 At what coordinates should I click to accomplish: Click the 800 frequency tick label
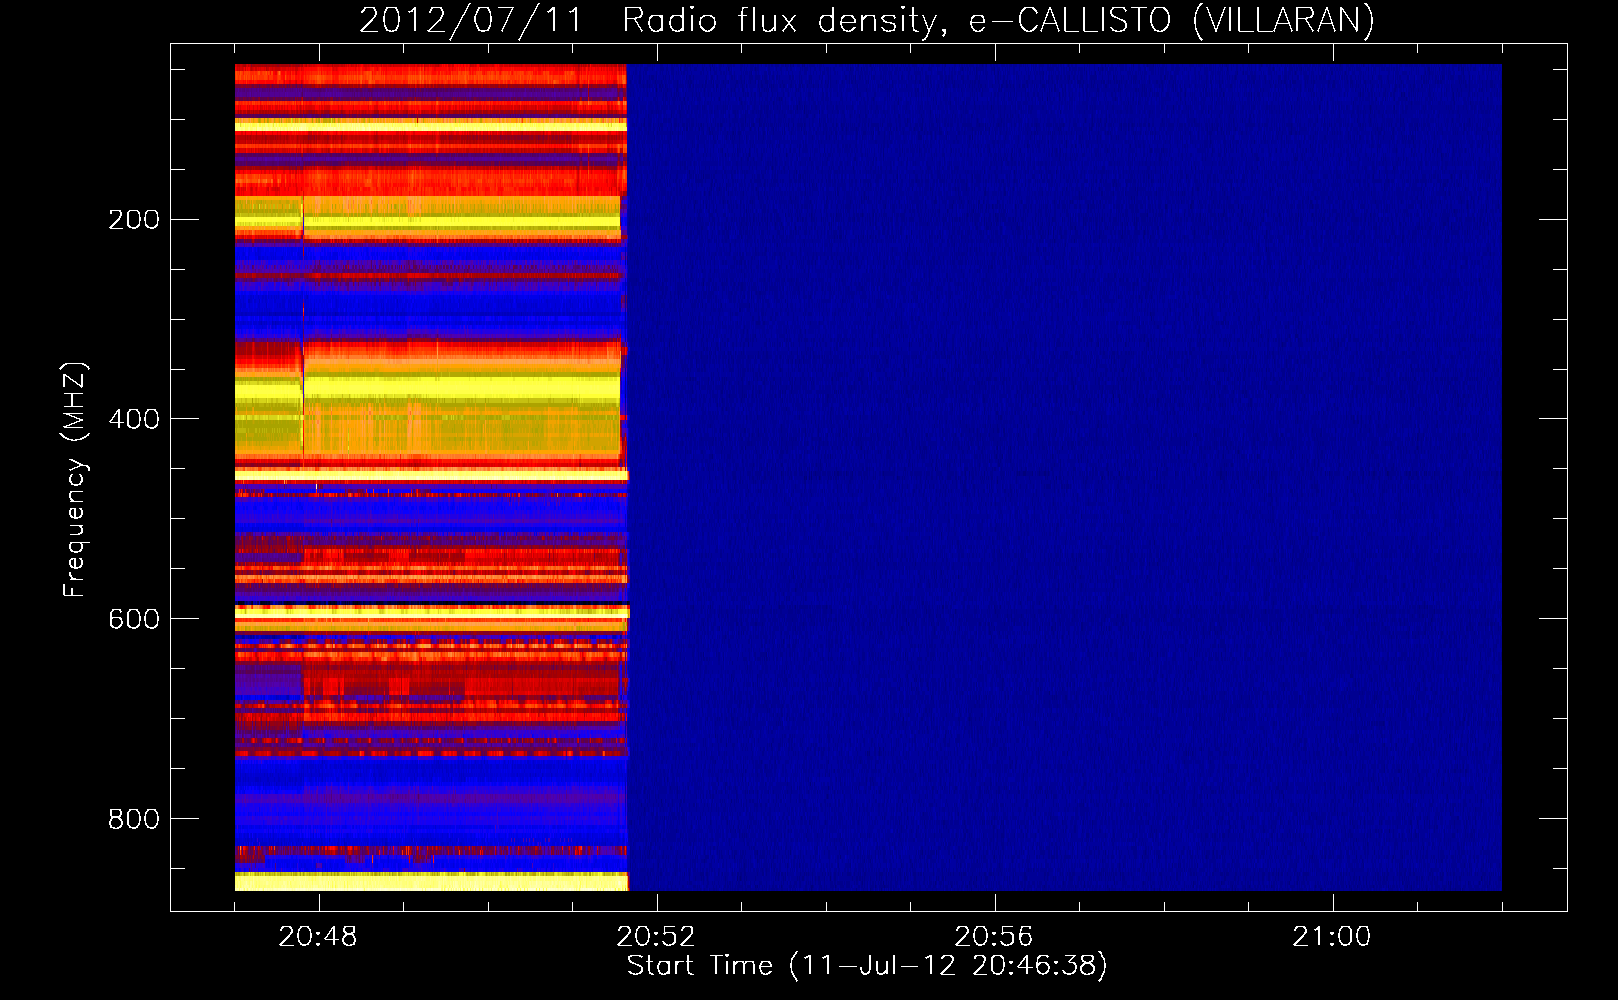coord(134,819)
